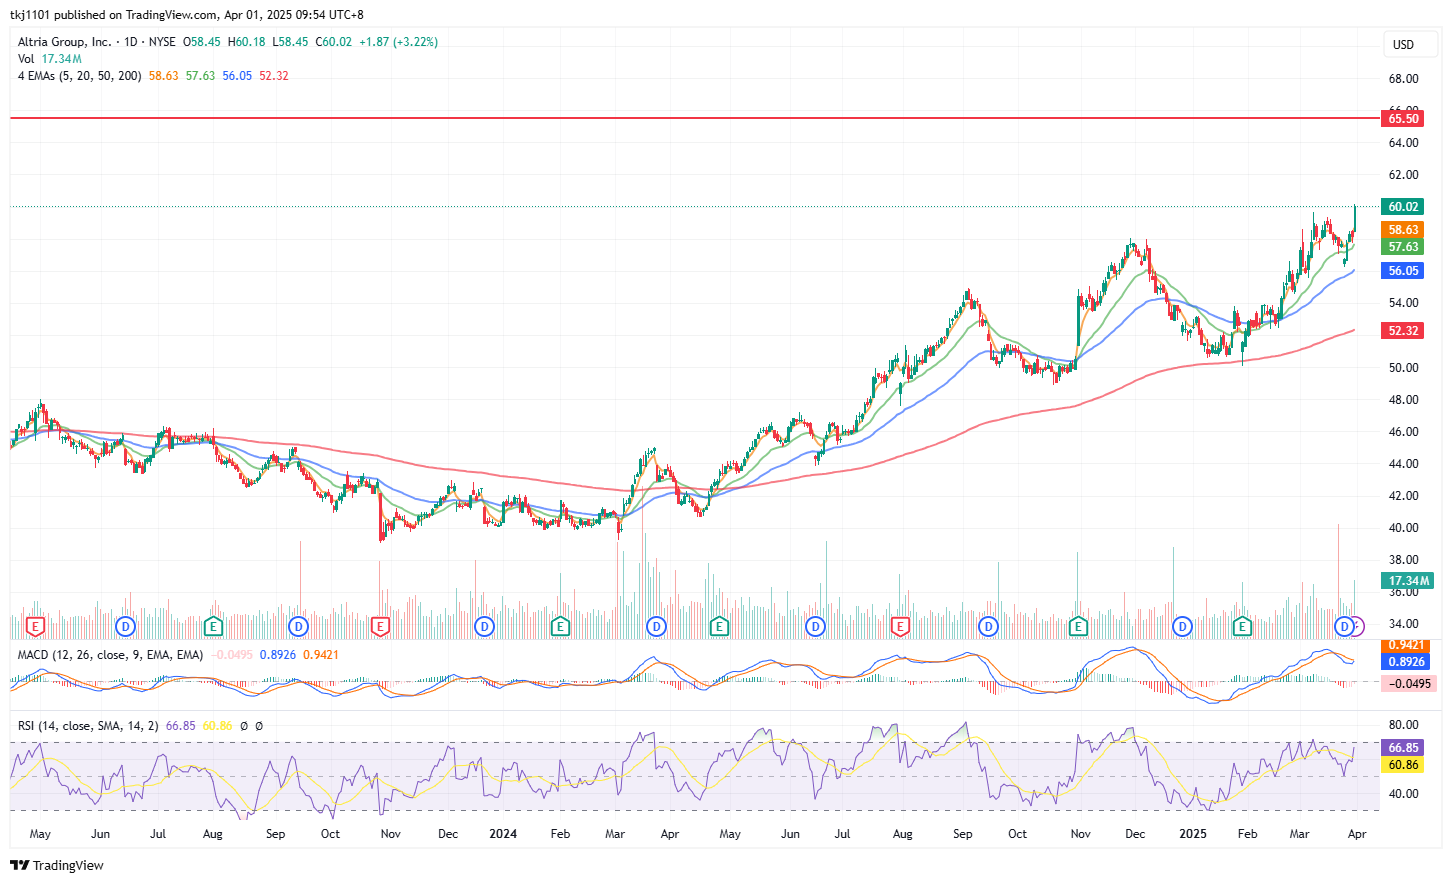Open TradingView.com link in header
This screenshot has height=883, width=1452.
pos(171,15)
